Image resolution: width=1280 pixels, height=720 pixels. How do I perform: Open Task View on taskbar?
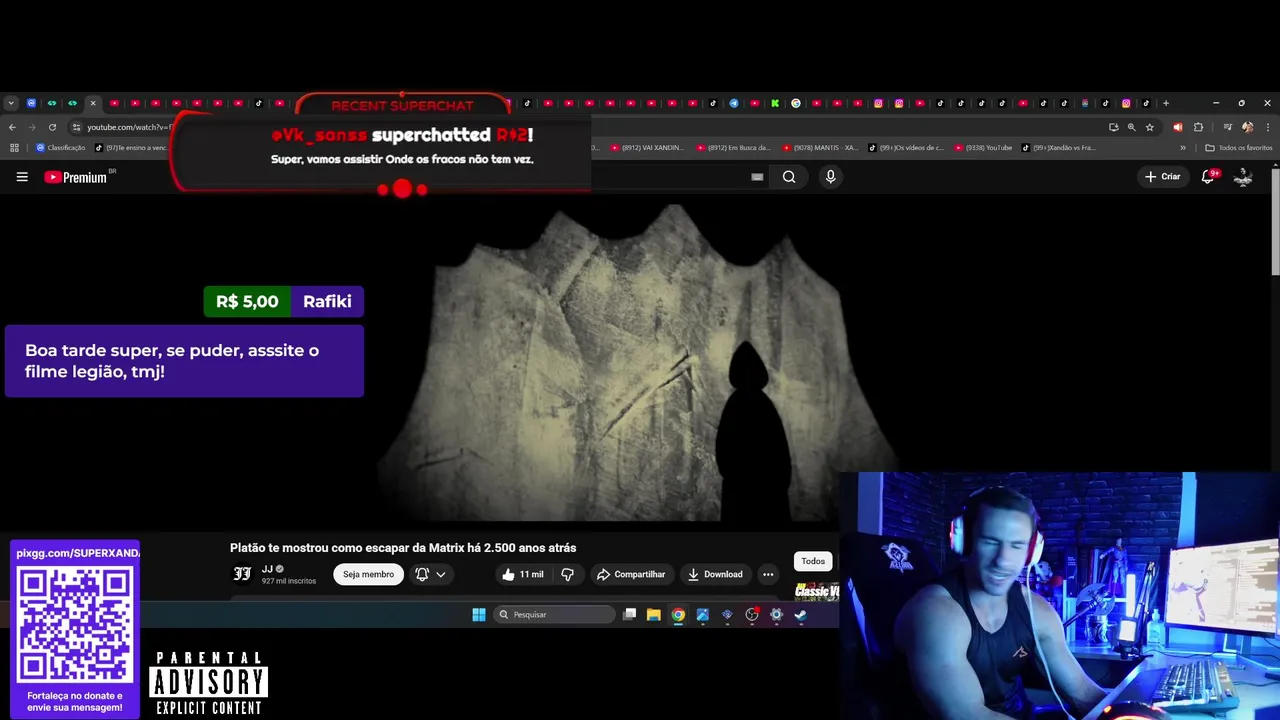(629, 614)
